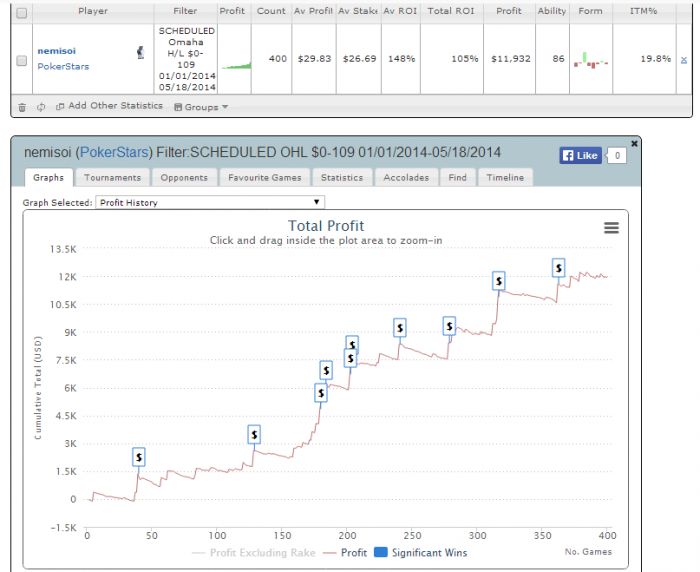This screenshot has width=700, height=572.
Task: Open the Graph Selected Profit History dropdown
Action: pyautogui.click(x=210, y=202)
